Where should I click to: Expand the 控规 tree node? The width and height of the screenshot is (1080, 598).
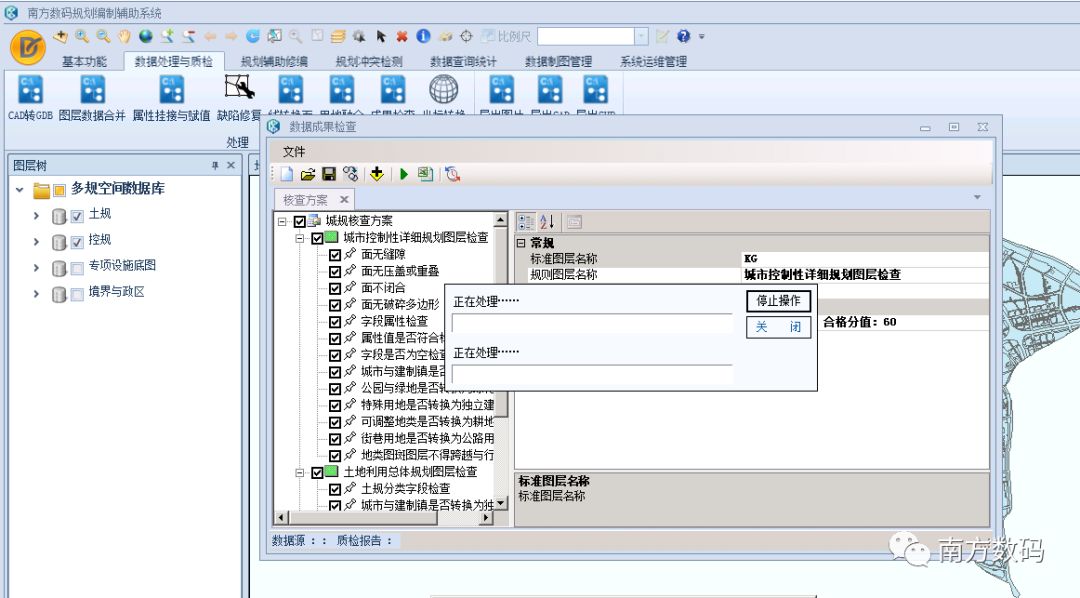tap(37, 241)
